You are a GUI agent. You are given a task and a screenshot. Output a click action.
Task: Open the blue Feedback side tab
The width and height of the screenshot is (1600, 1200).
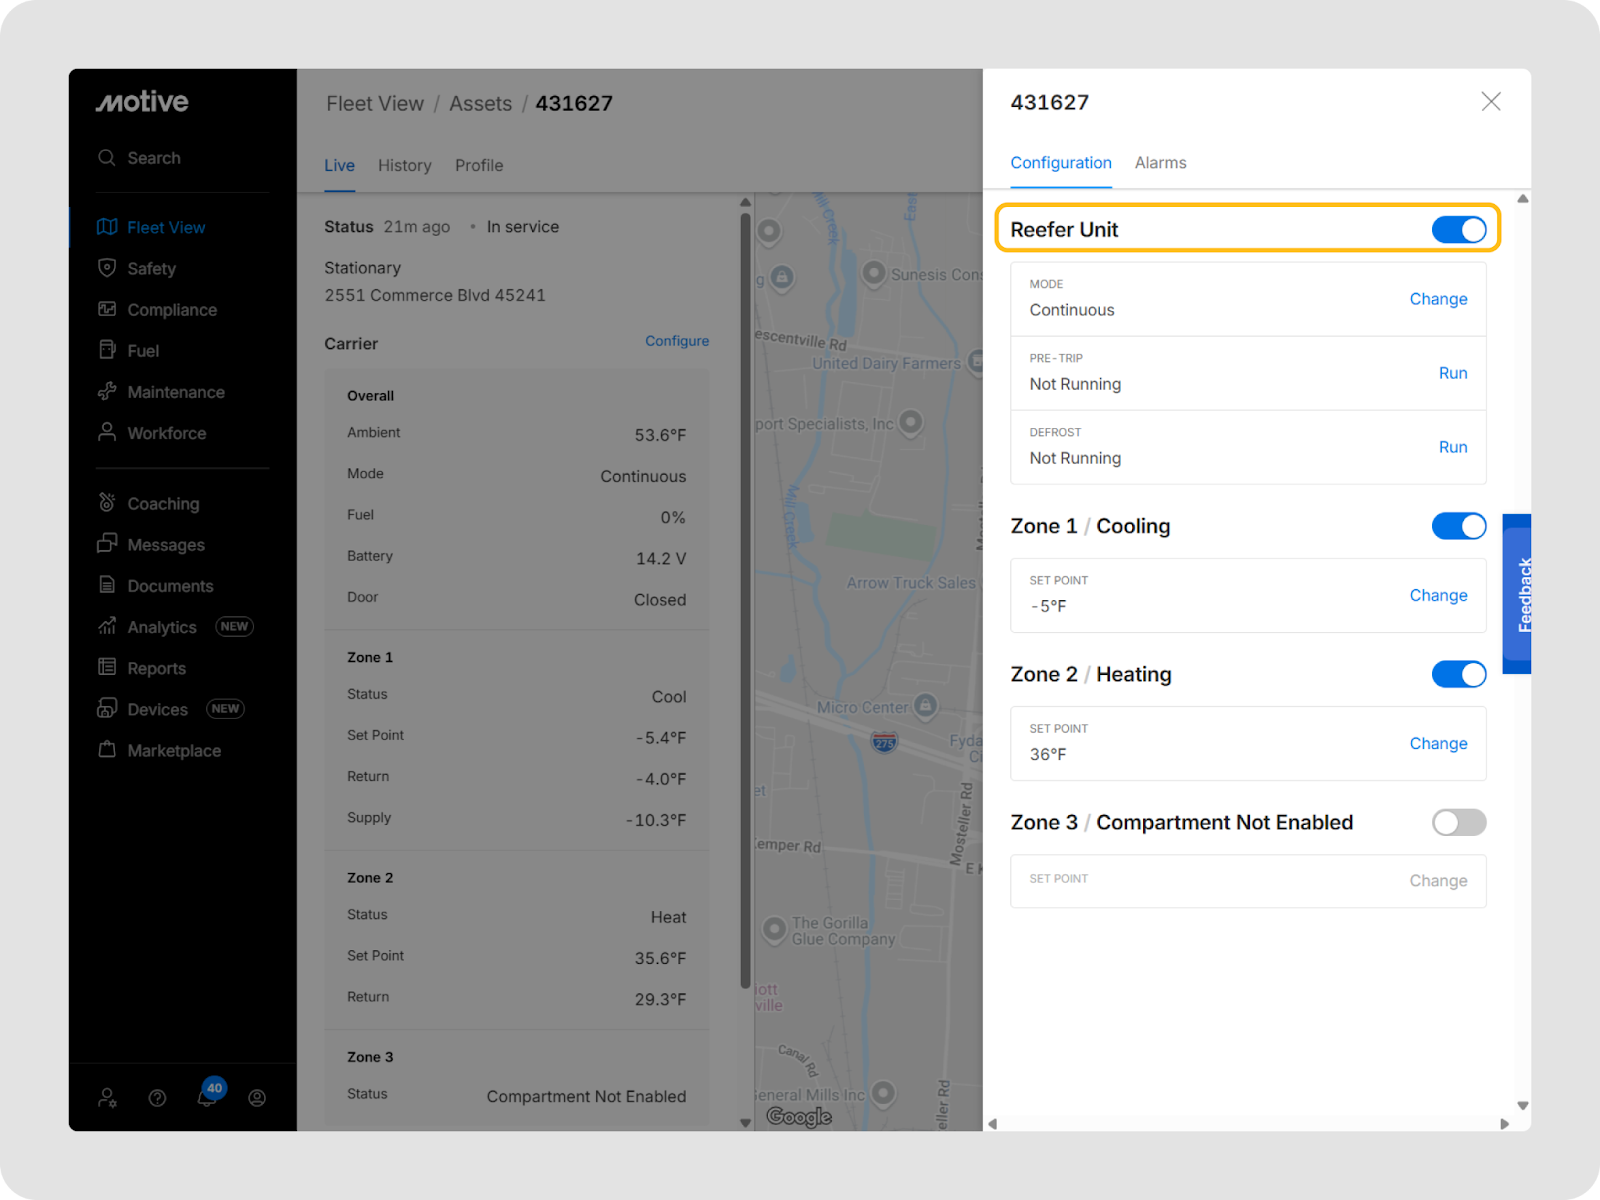tap(1518, 594)
